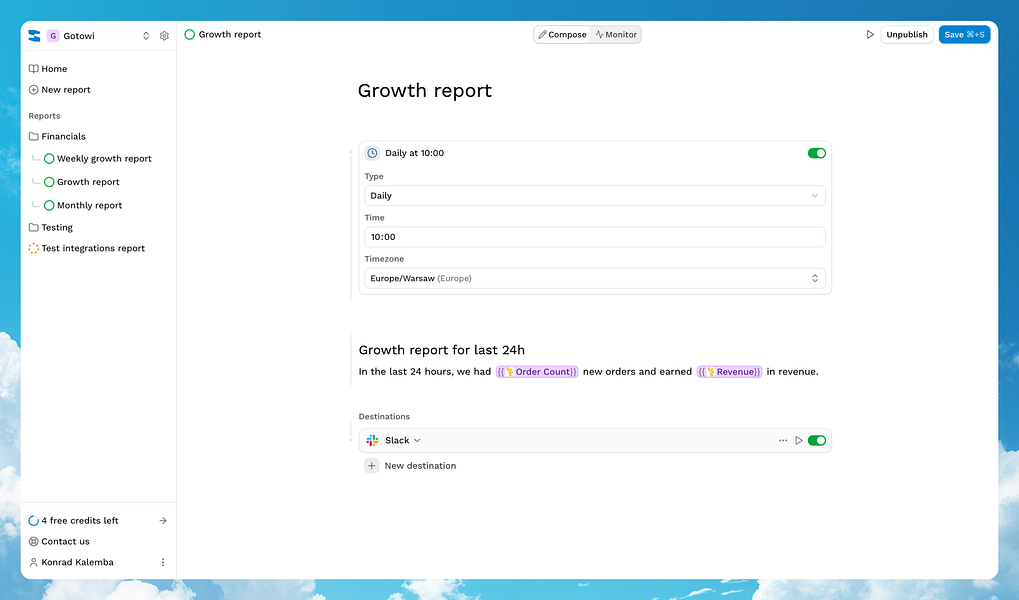Click the Contact us lifebuoy icon
The width and height of the screenshot is (1019, 600).
tap(34, 541)
